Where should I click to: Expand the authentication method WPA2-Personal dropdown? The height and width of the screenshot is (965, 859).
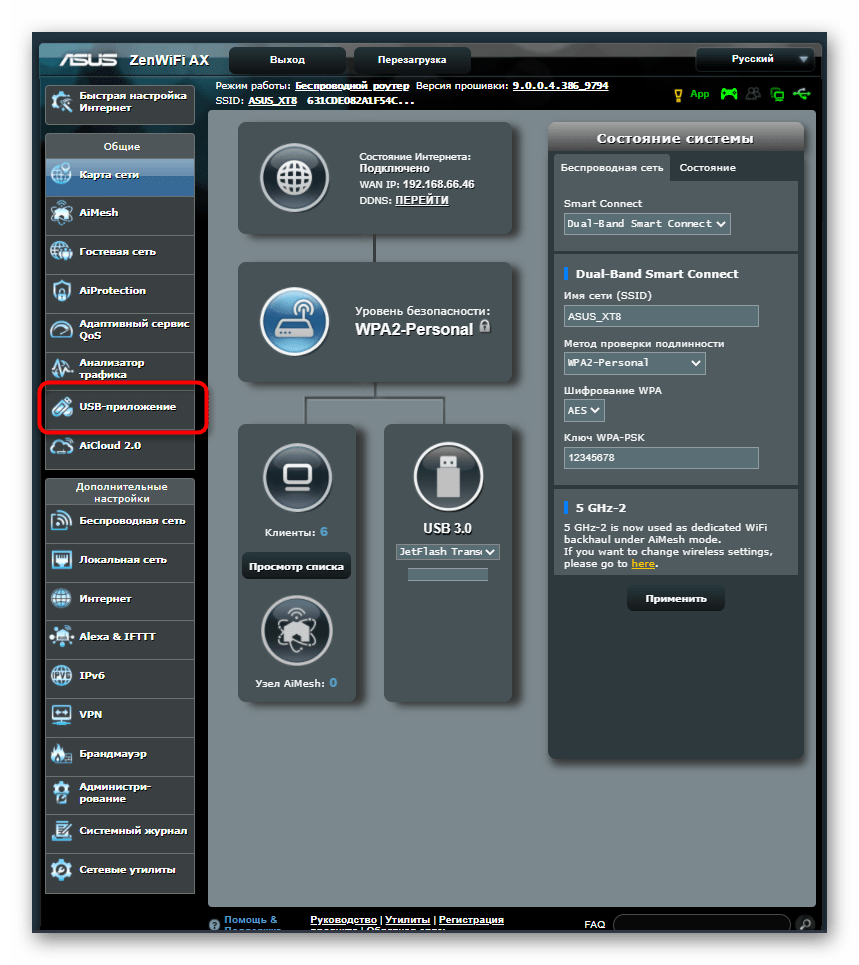pos(634,363)
